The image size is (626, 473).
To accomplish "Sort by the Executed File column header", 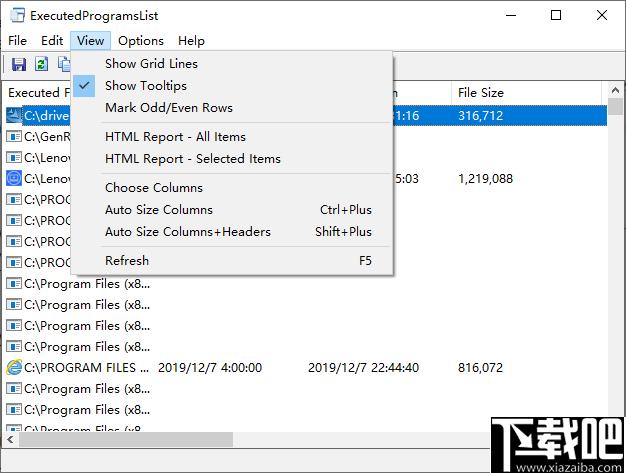I will coord(39,93).
